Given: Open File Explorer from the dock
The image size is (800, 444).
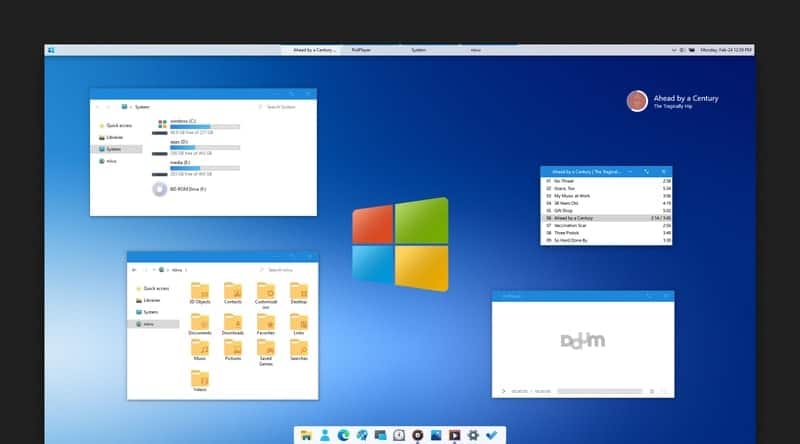Looking at the screenshot, I should [306, 435].
